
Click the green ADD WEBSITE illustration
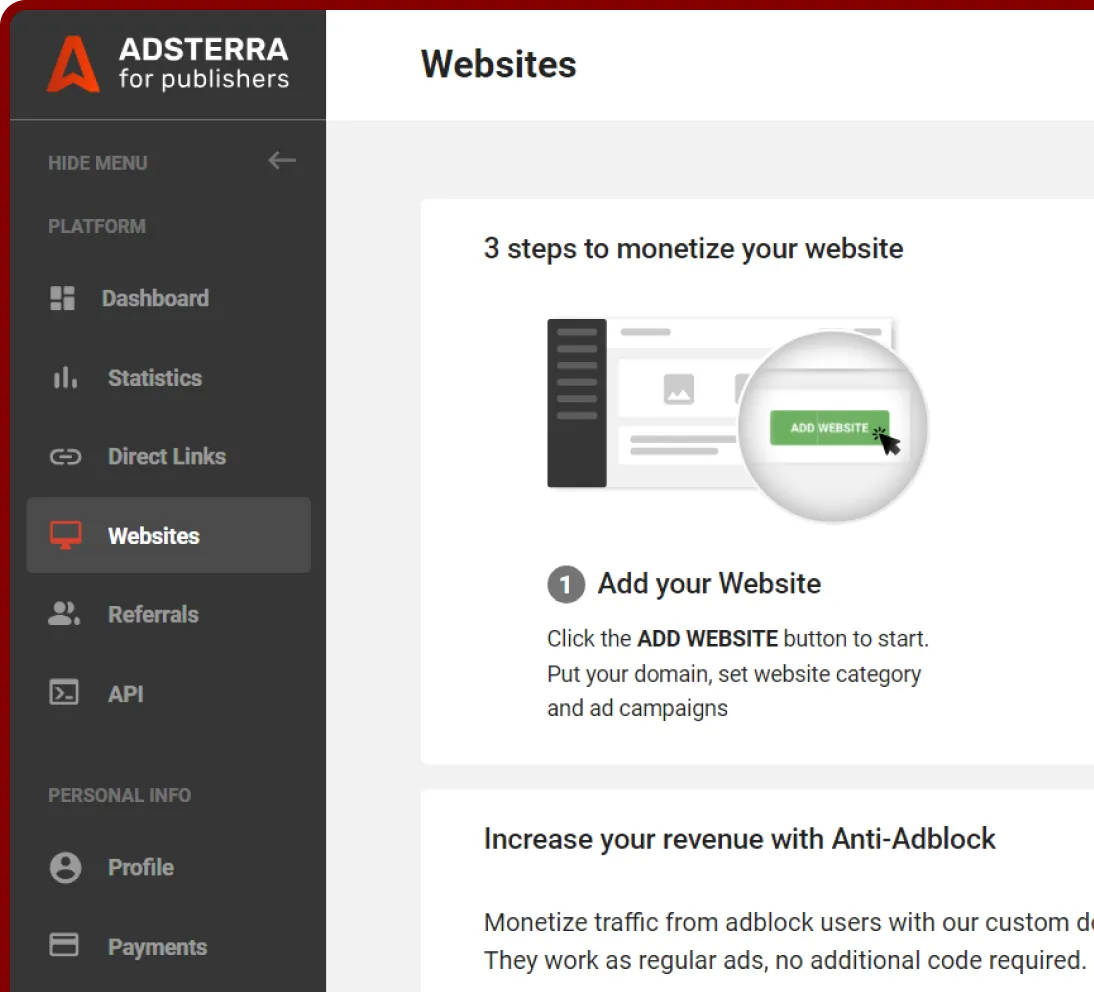click(829, 428)
